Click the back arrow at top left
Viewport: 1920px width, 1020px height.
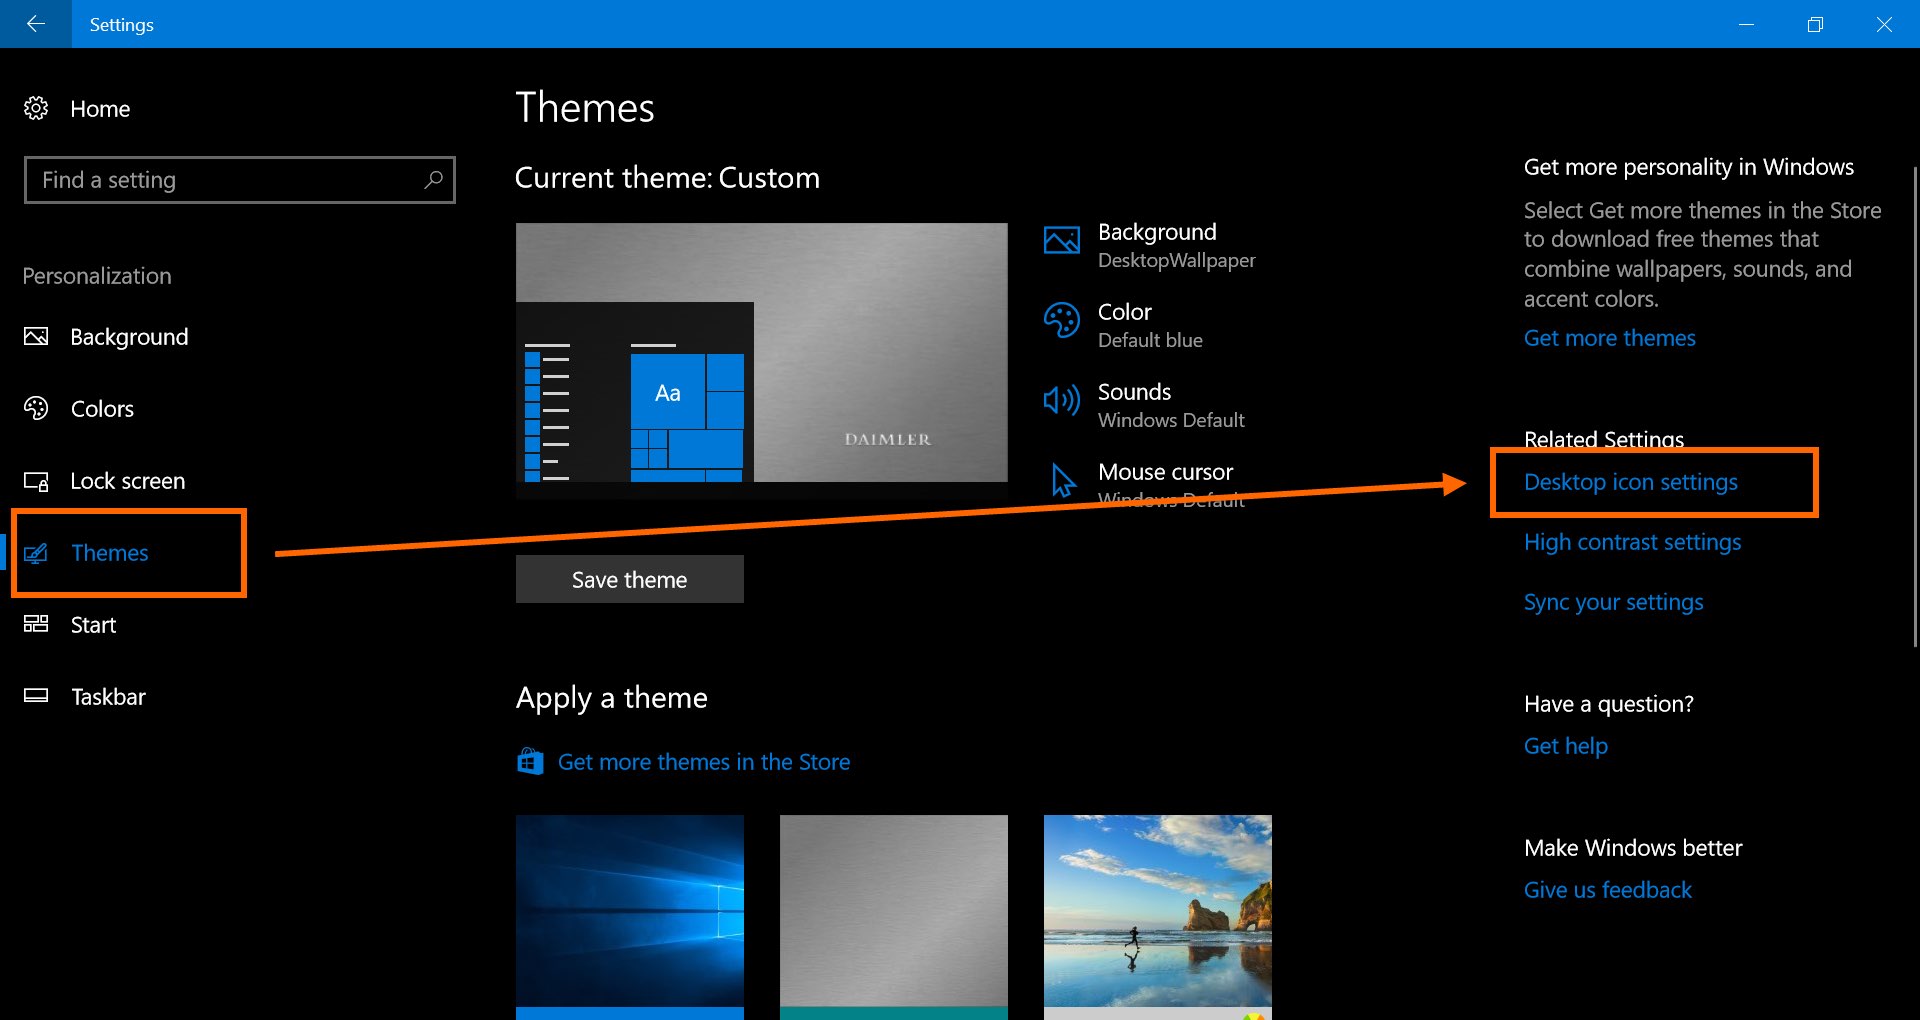point(36,24)
